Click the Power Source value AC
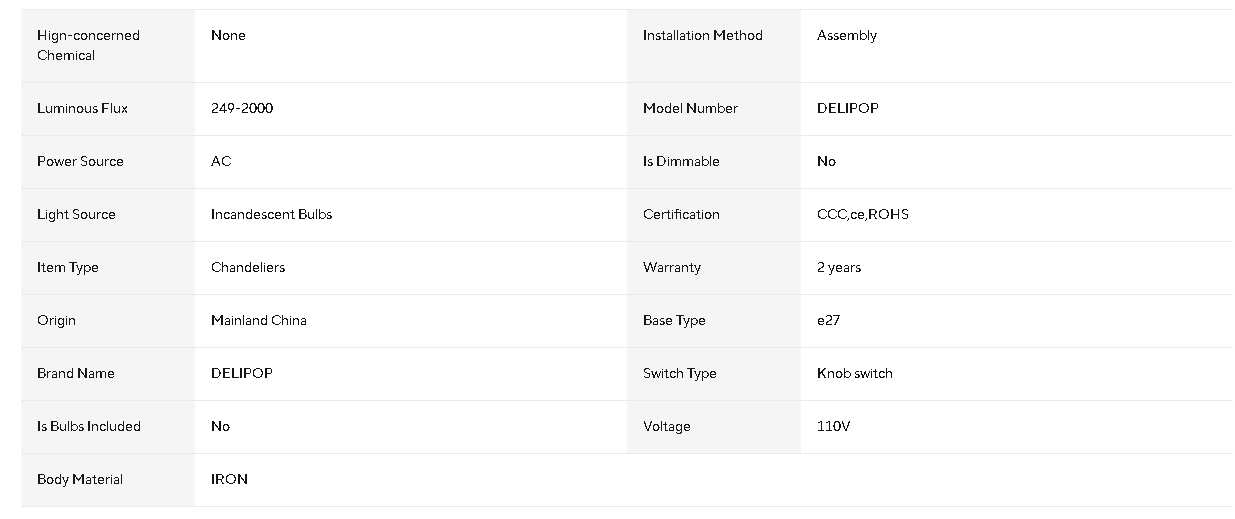Viewport: 1235px width, 519px height. (221, 161)
